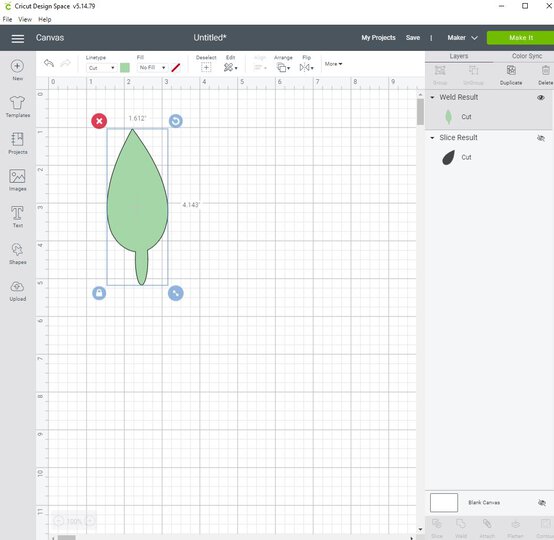
Task: Toggle Blank Canvas visibility
Action: pos(542,503)
